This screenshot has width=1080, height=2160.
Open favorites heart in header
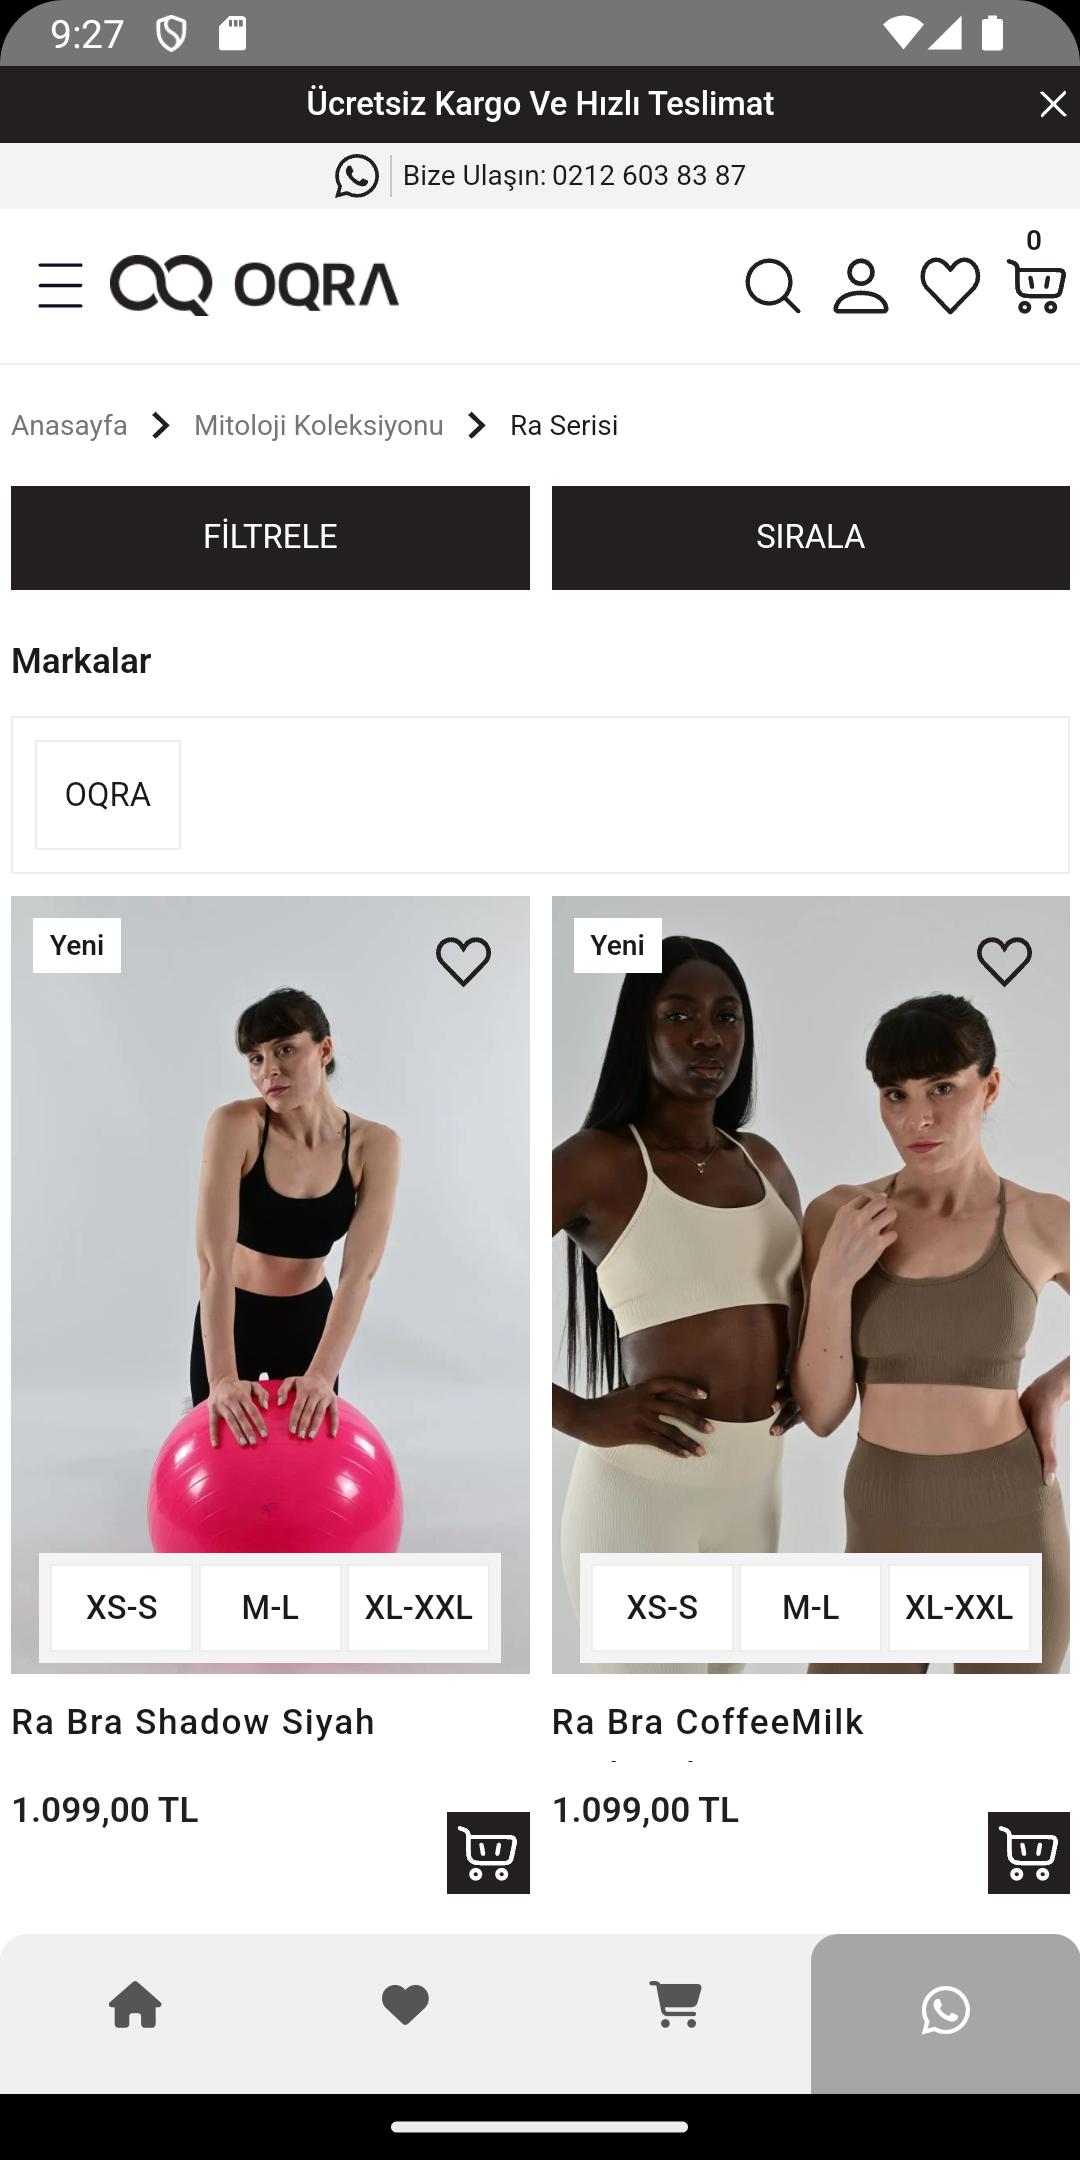coord(950,286)
